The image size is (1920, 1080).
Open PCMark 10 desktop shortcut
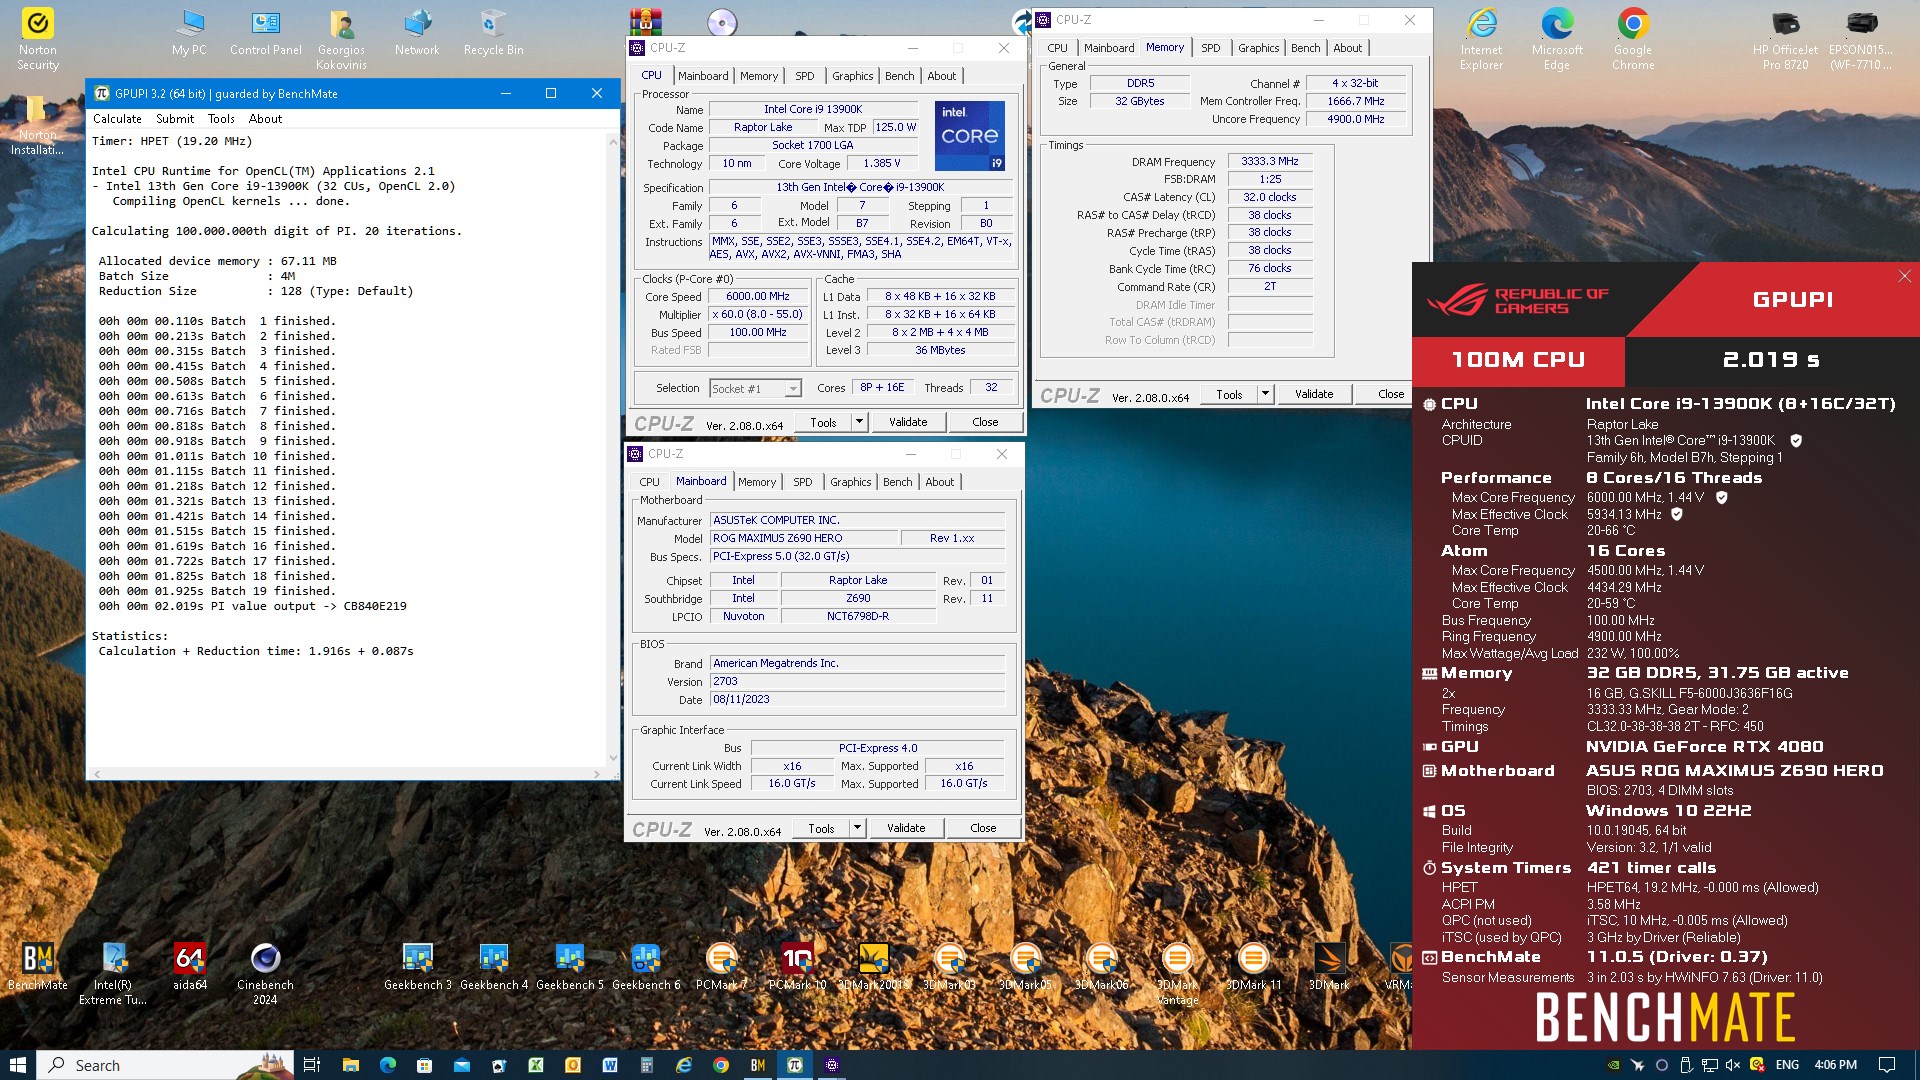pos(797,967)
